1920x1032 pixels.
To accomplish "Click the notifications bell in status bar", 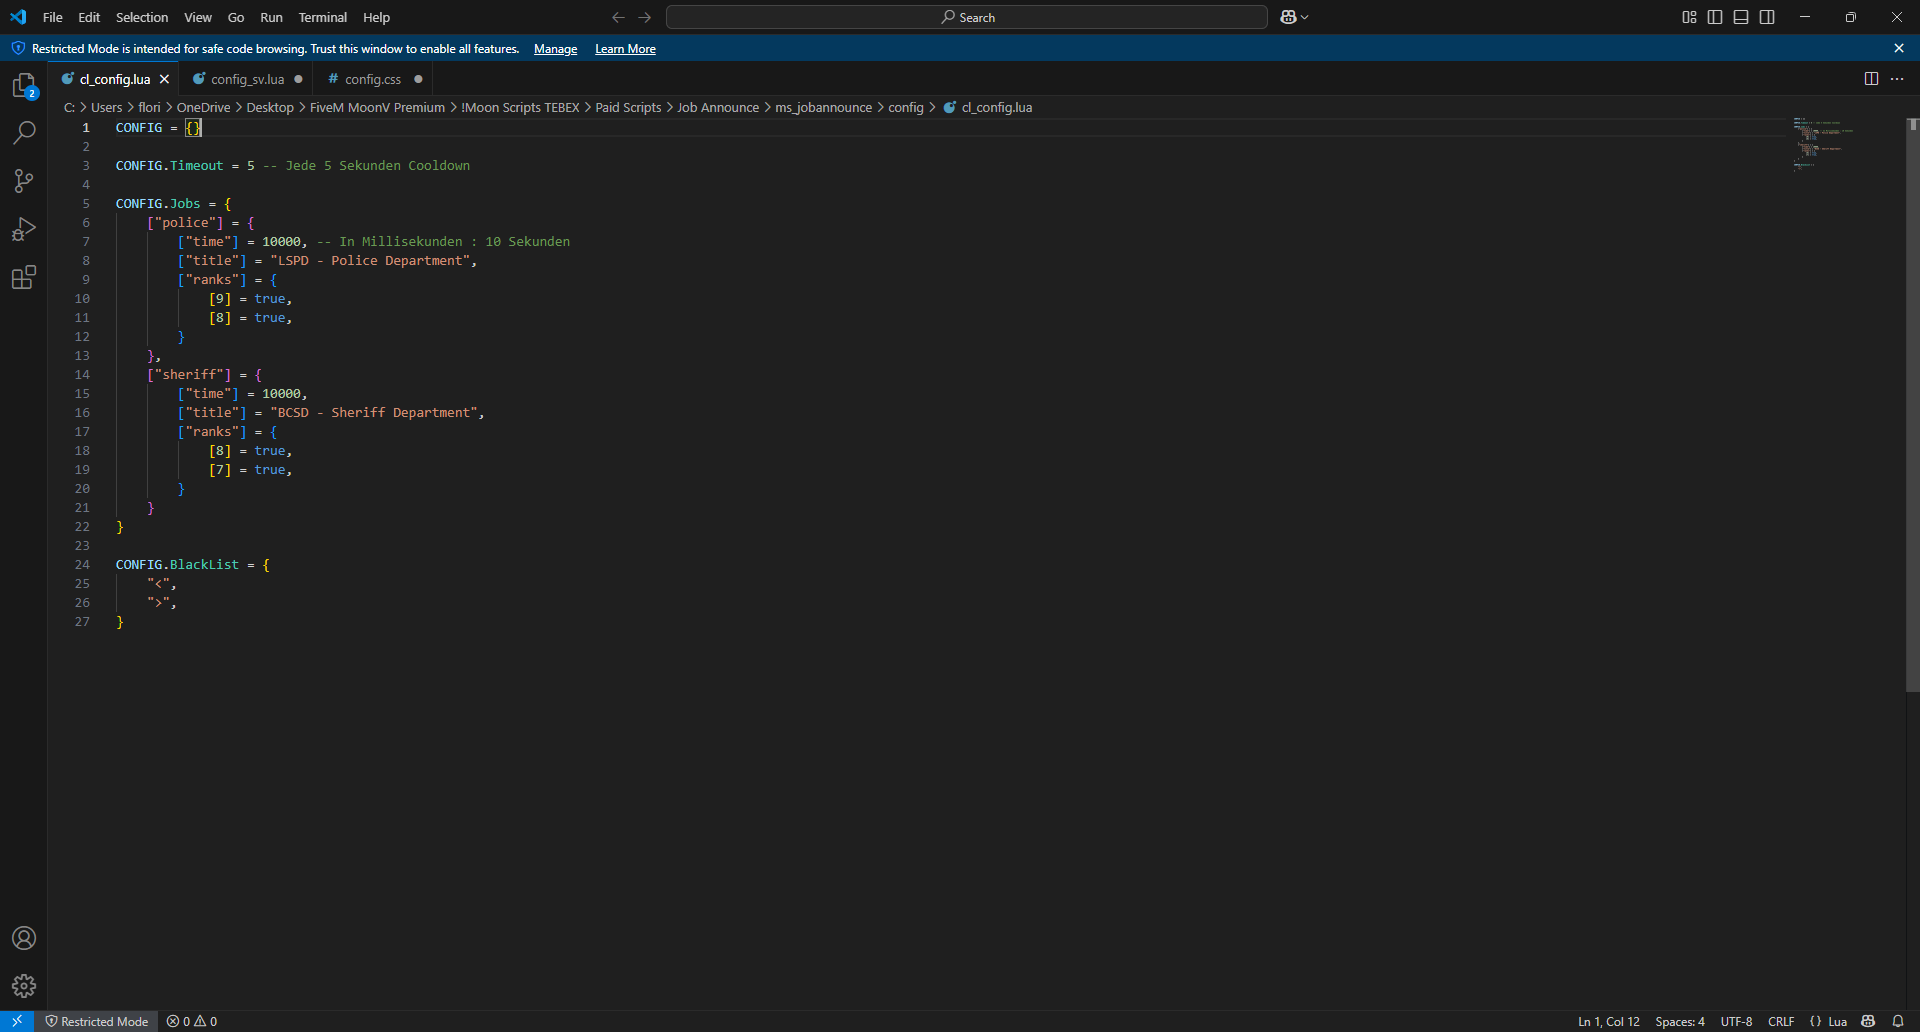I will pos(1898,1021).
